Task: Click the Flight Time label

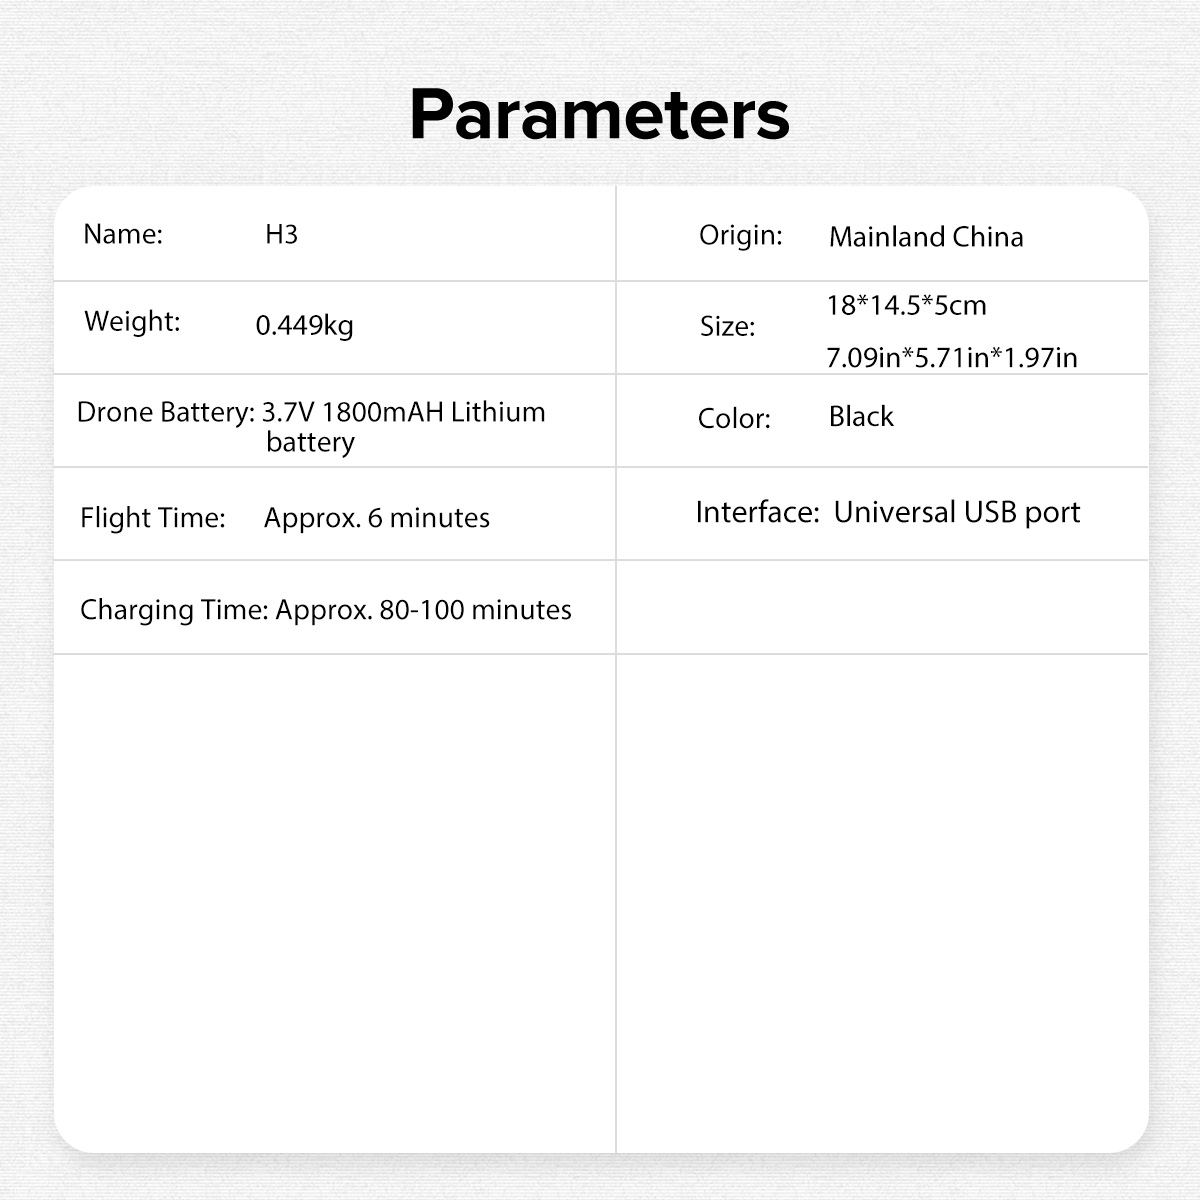Action: pos(152,518)
